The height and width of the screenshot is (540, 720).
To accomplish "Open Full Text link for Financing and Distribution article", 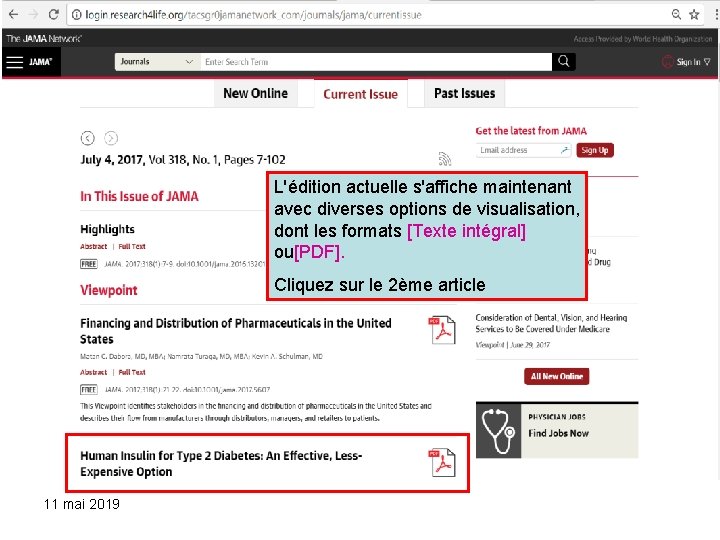I will point(132,372).
